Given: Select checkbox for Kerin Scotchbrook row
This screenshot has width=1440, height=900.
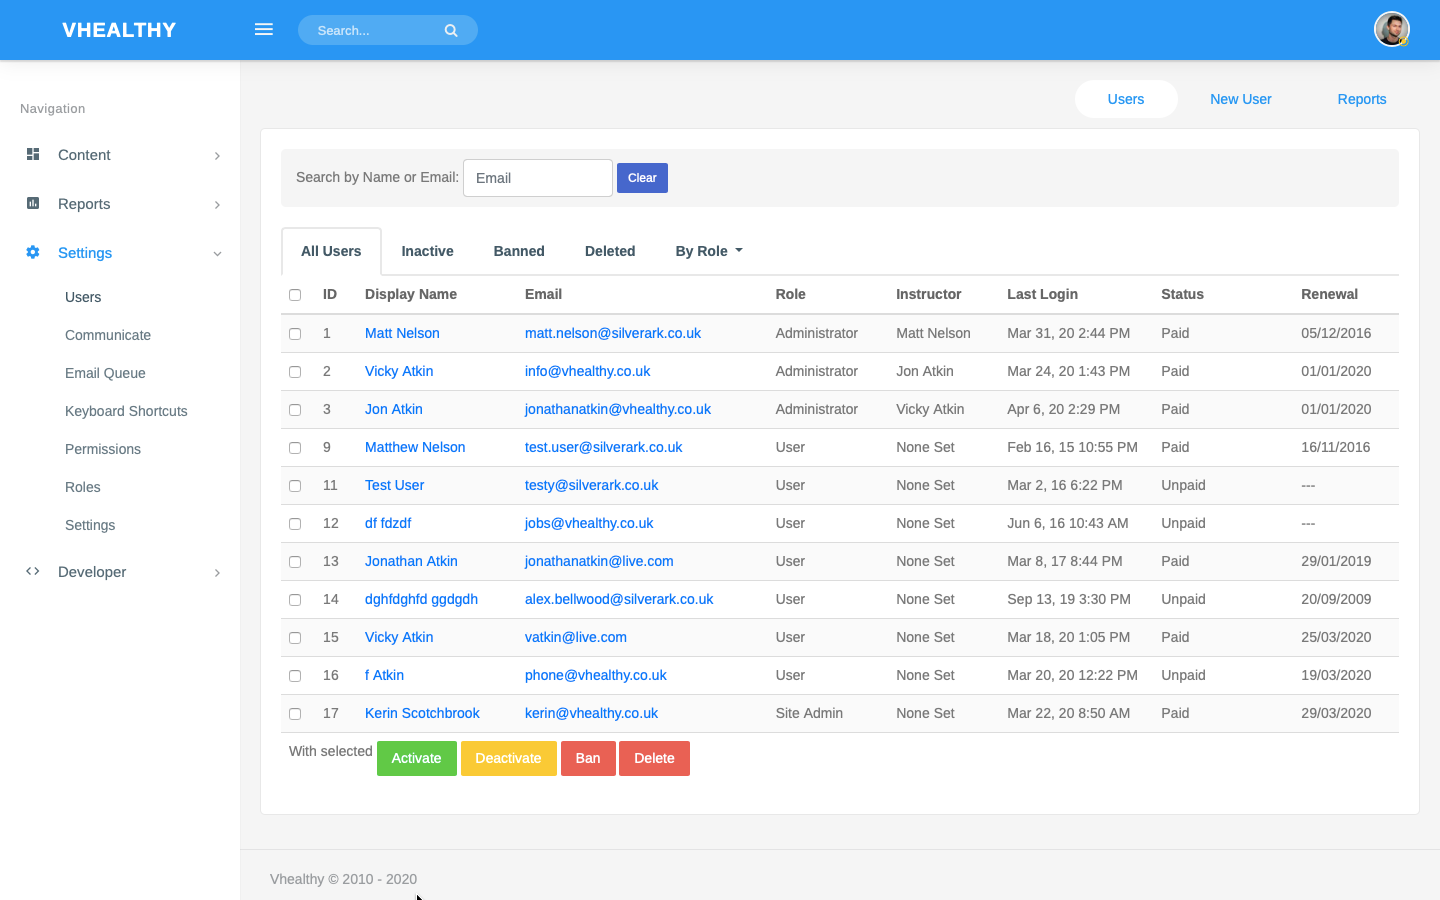Looking at the screenshot, I should (295, 714).
